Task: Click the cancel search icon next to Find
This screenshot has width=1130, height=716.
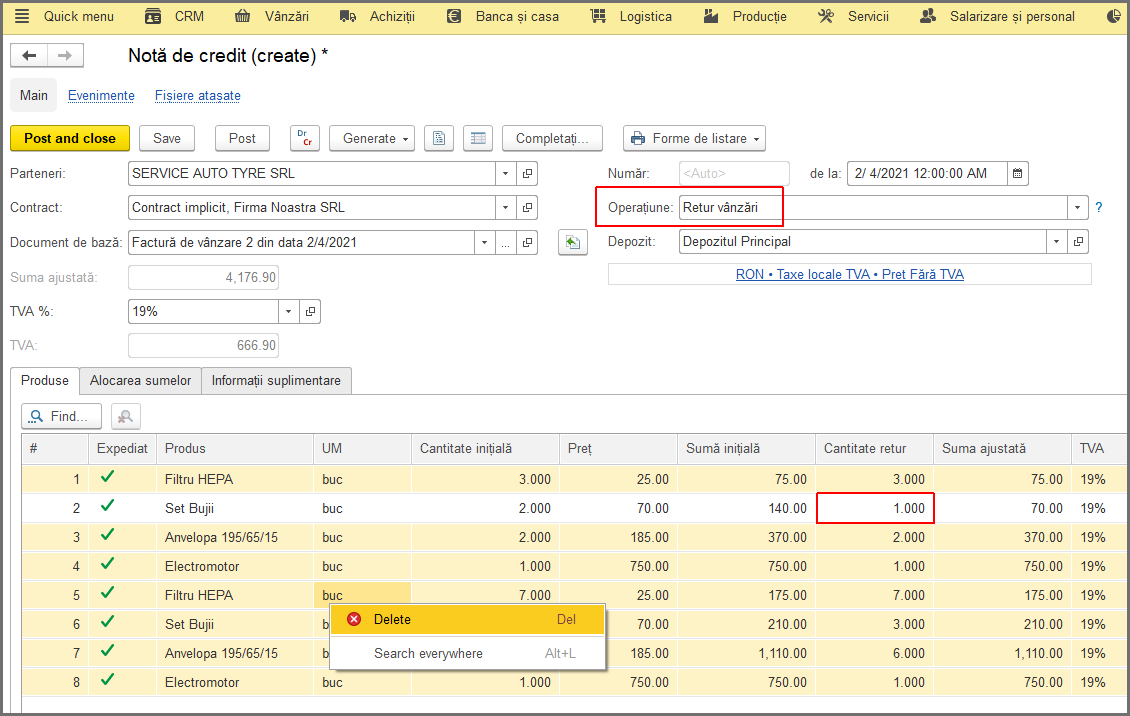Action: coord(125,416)
